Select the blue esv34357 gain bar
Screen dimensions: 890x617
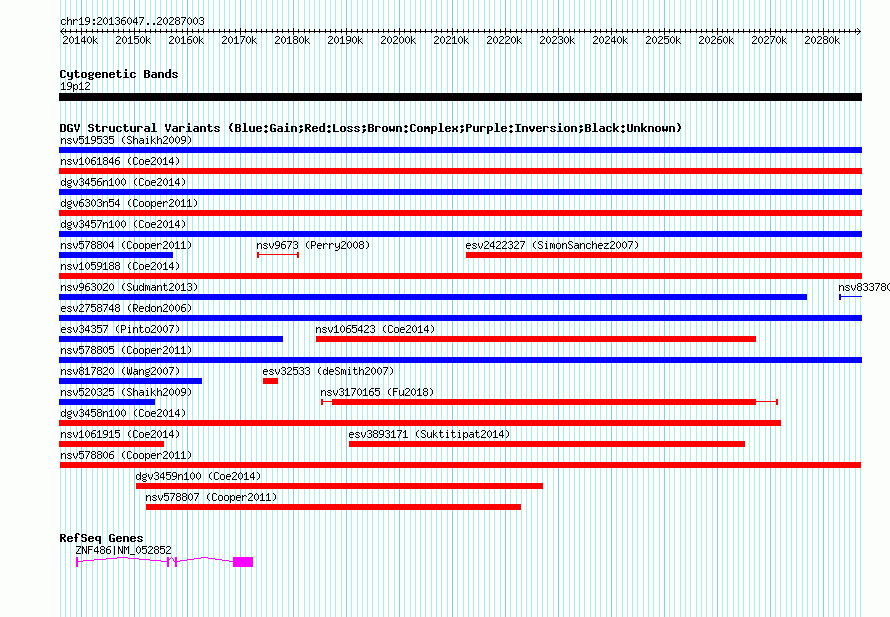[171, 339]
